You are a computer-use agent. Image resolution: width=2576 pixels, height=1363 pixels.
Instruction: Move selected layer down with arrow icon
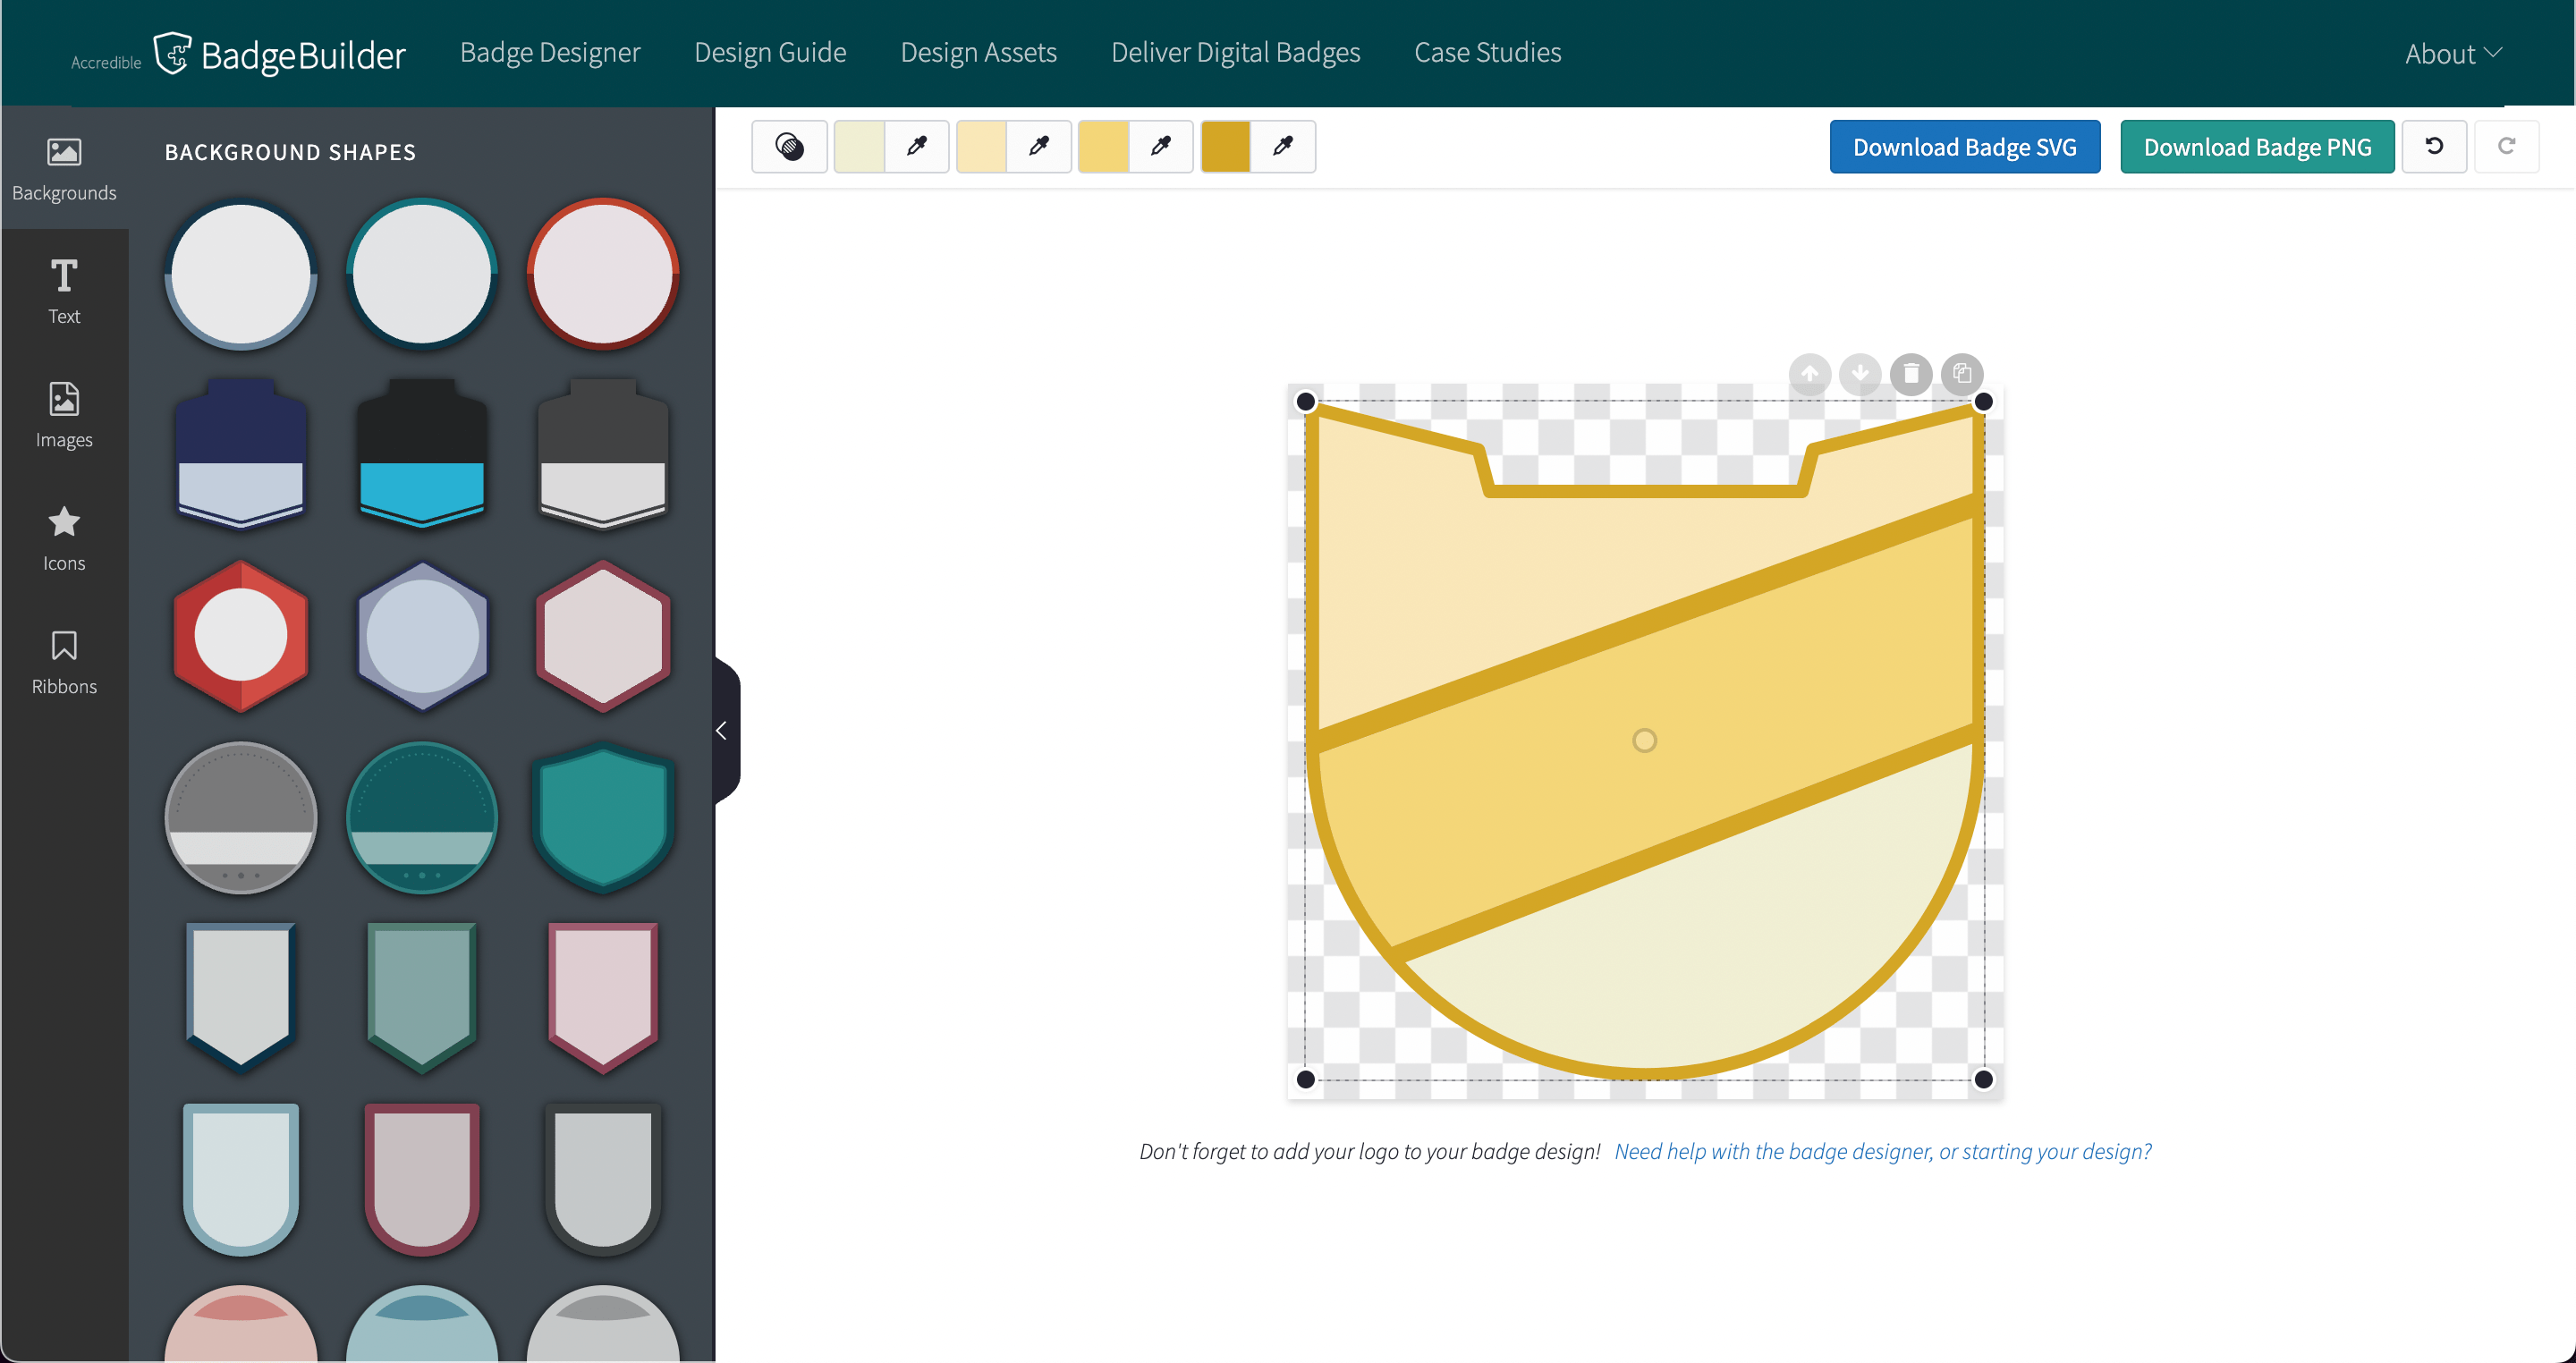tap(1860, 374)
